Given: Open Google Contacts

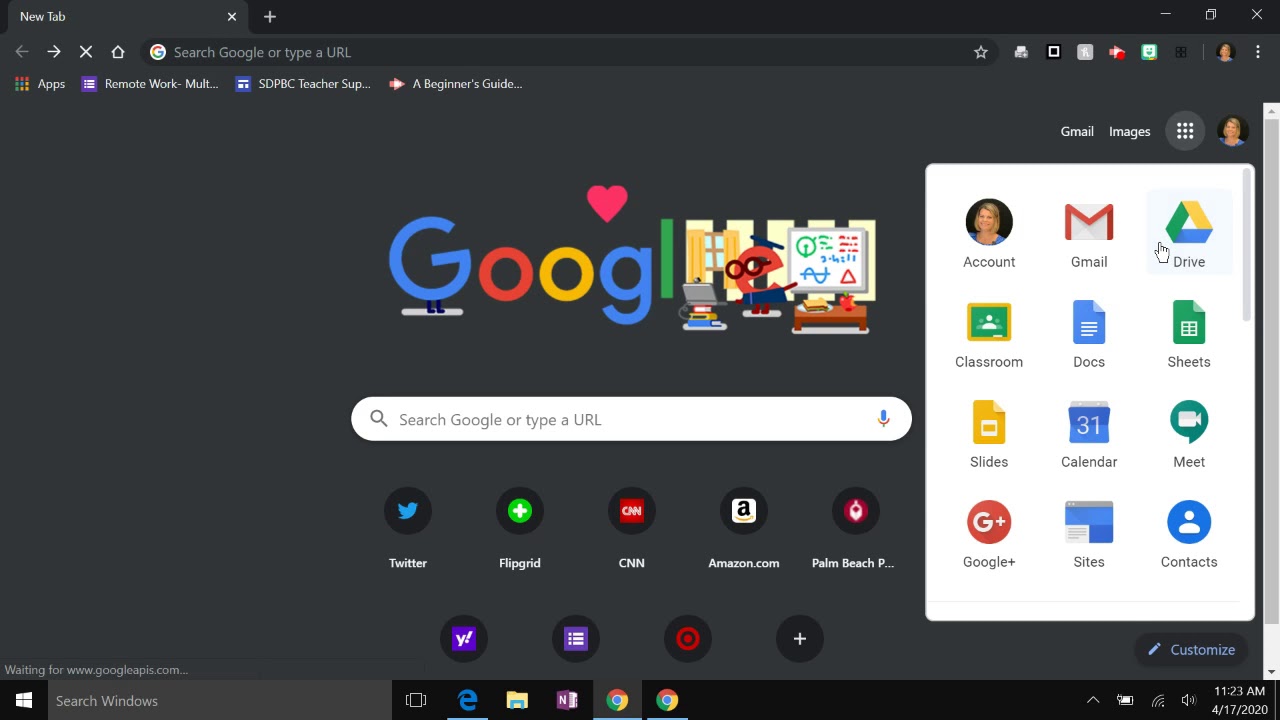Looking at the screenshot, I should (x=1189, y=532).
